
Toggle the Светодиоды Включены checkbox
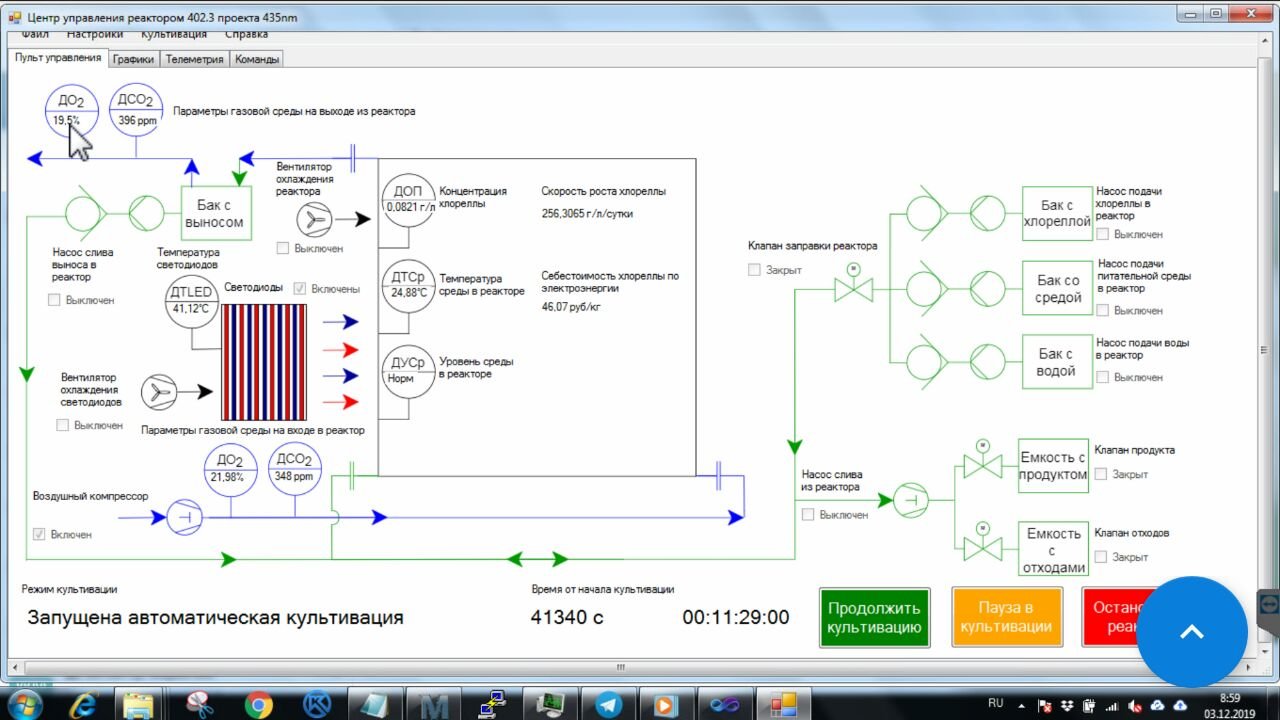300,288
